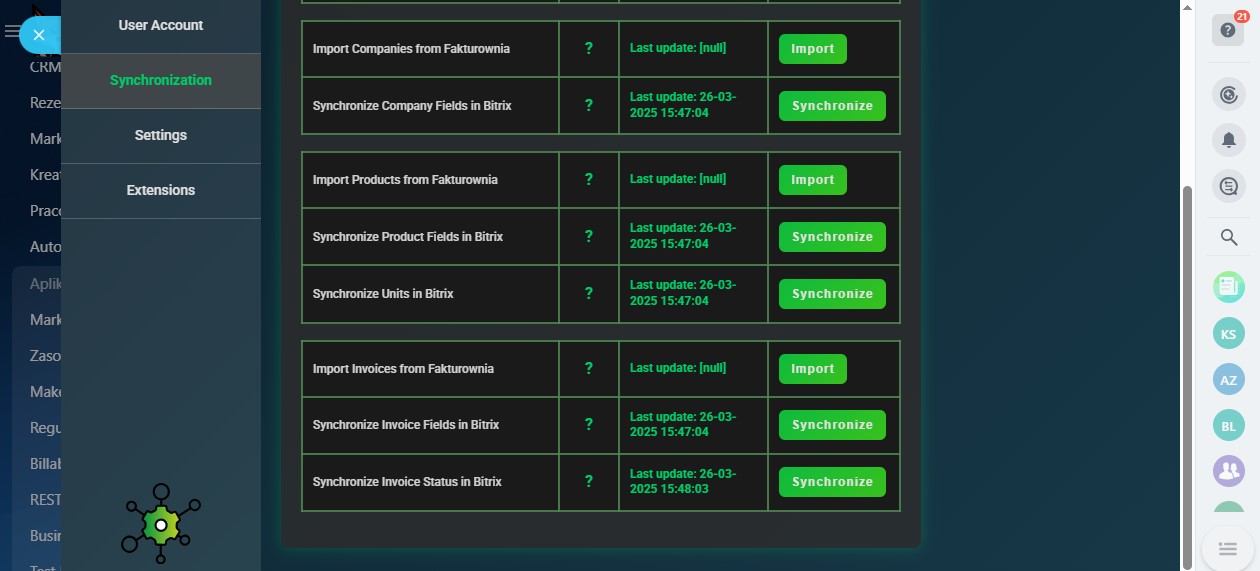Expand the list menu button at bottom right

[1228, 549]
